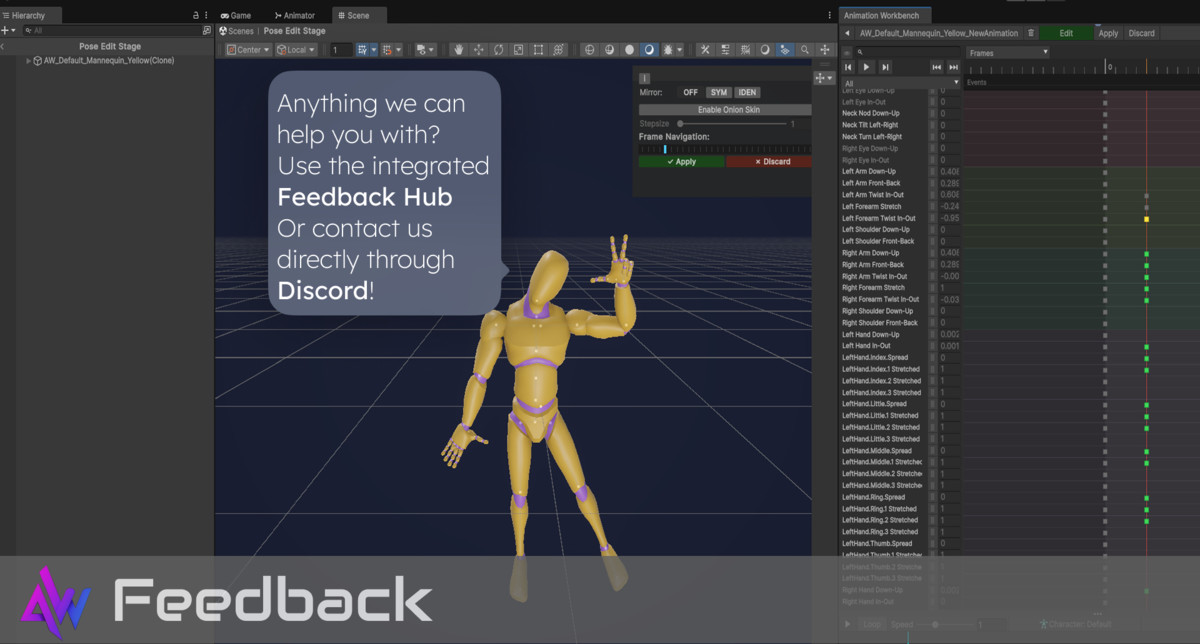The width and height of the screenshot is (1200, 644).
Task: Jump to last frame in Workbench
Action: (x=885, y=67)
